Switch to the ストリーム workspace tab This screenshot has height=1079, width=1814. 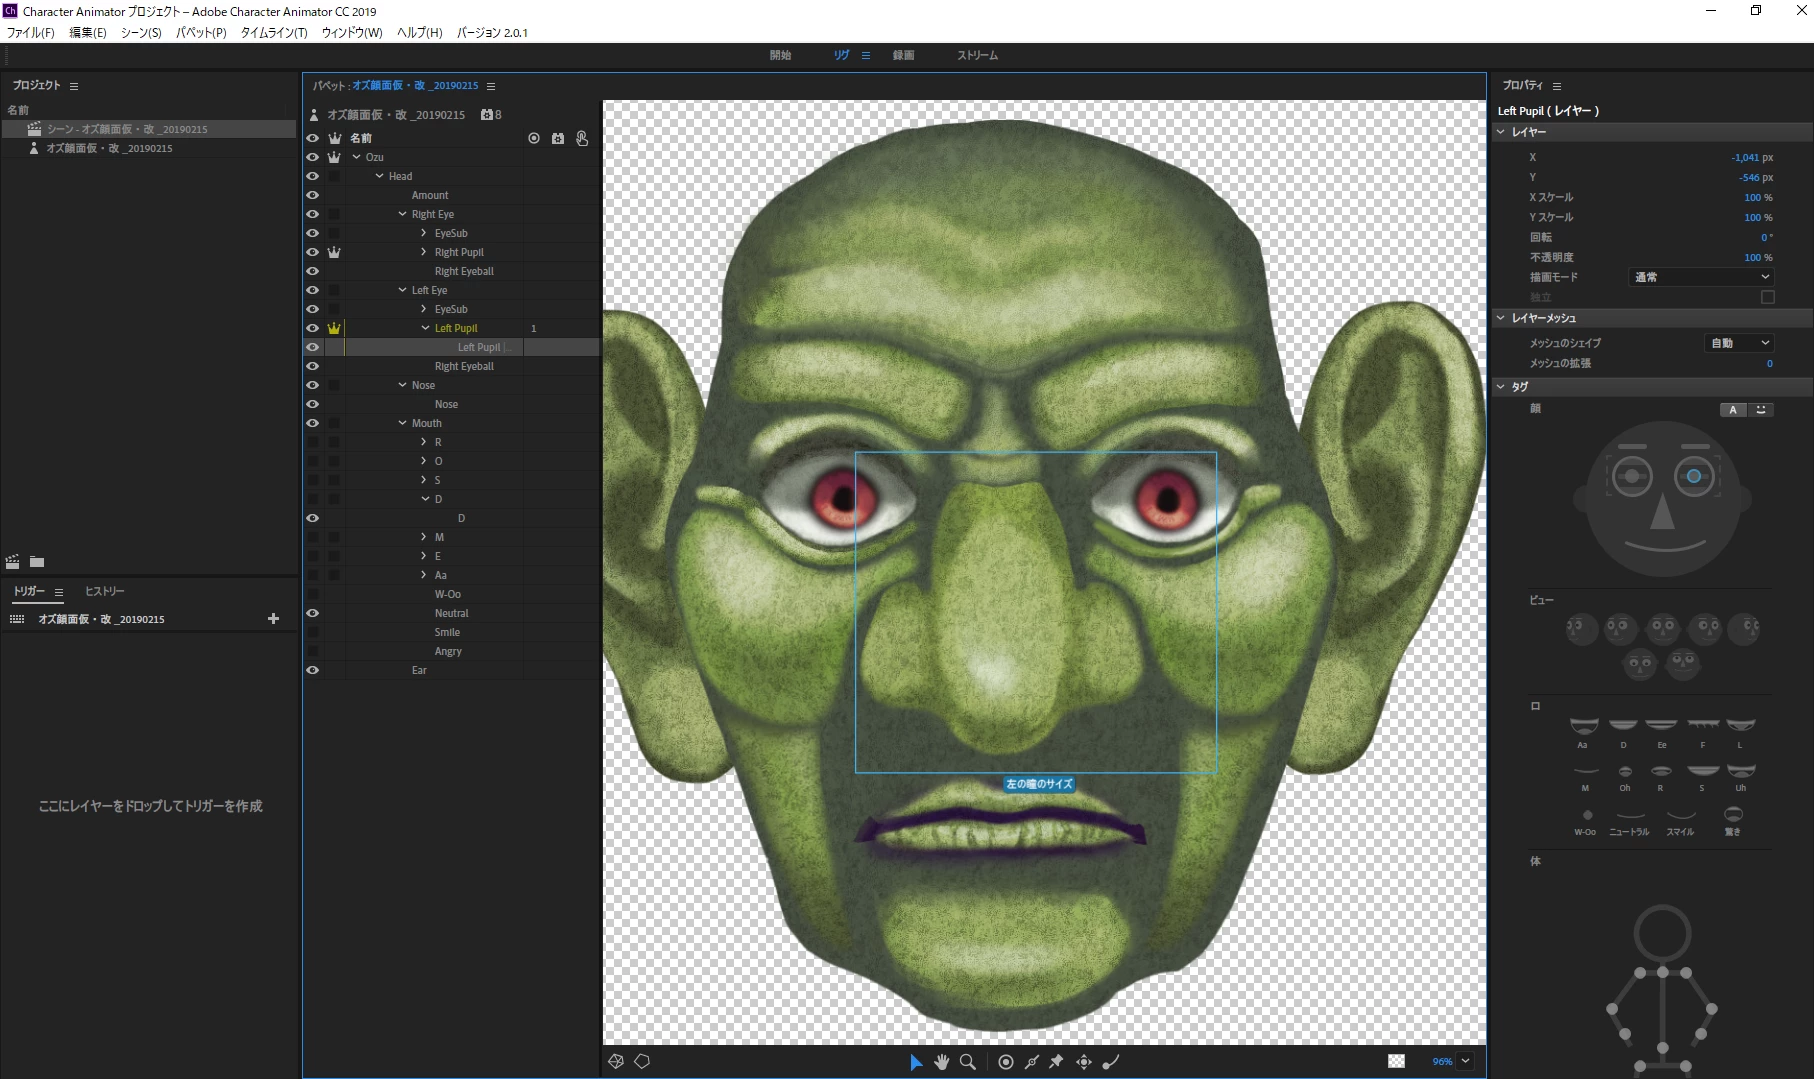coord(978,55)
